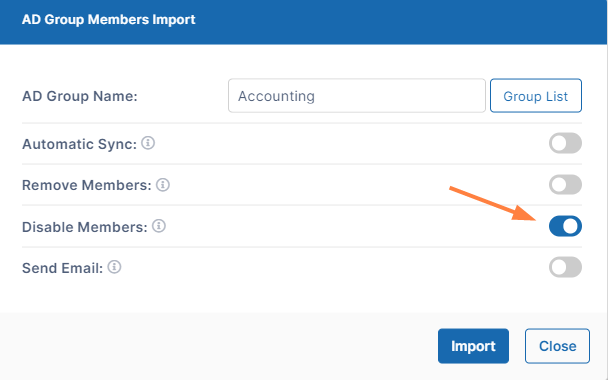The width and height of the screenshot is (608, 380).
Task: Select the Automatic Sync label text
Action: tap(79, 144)
